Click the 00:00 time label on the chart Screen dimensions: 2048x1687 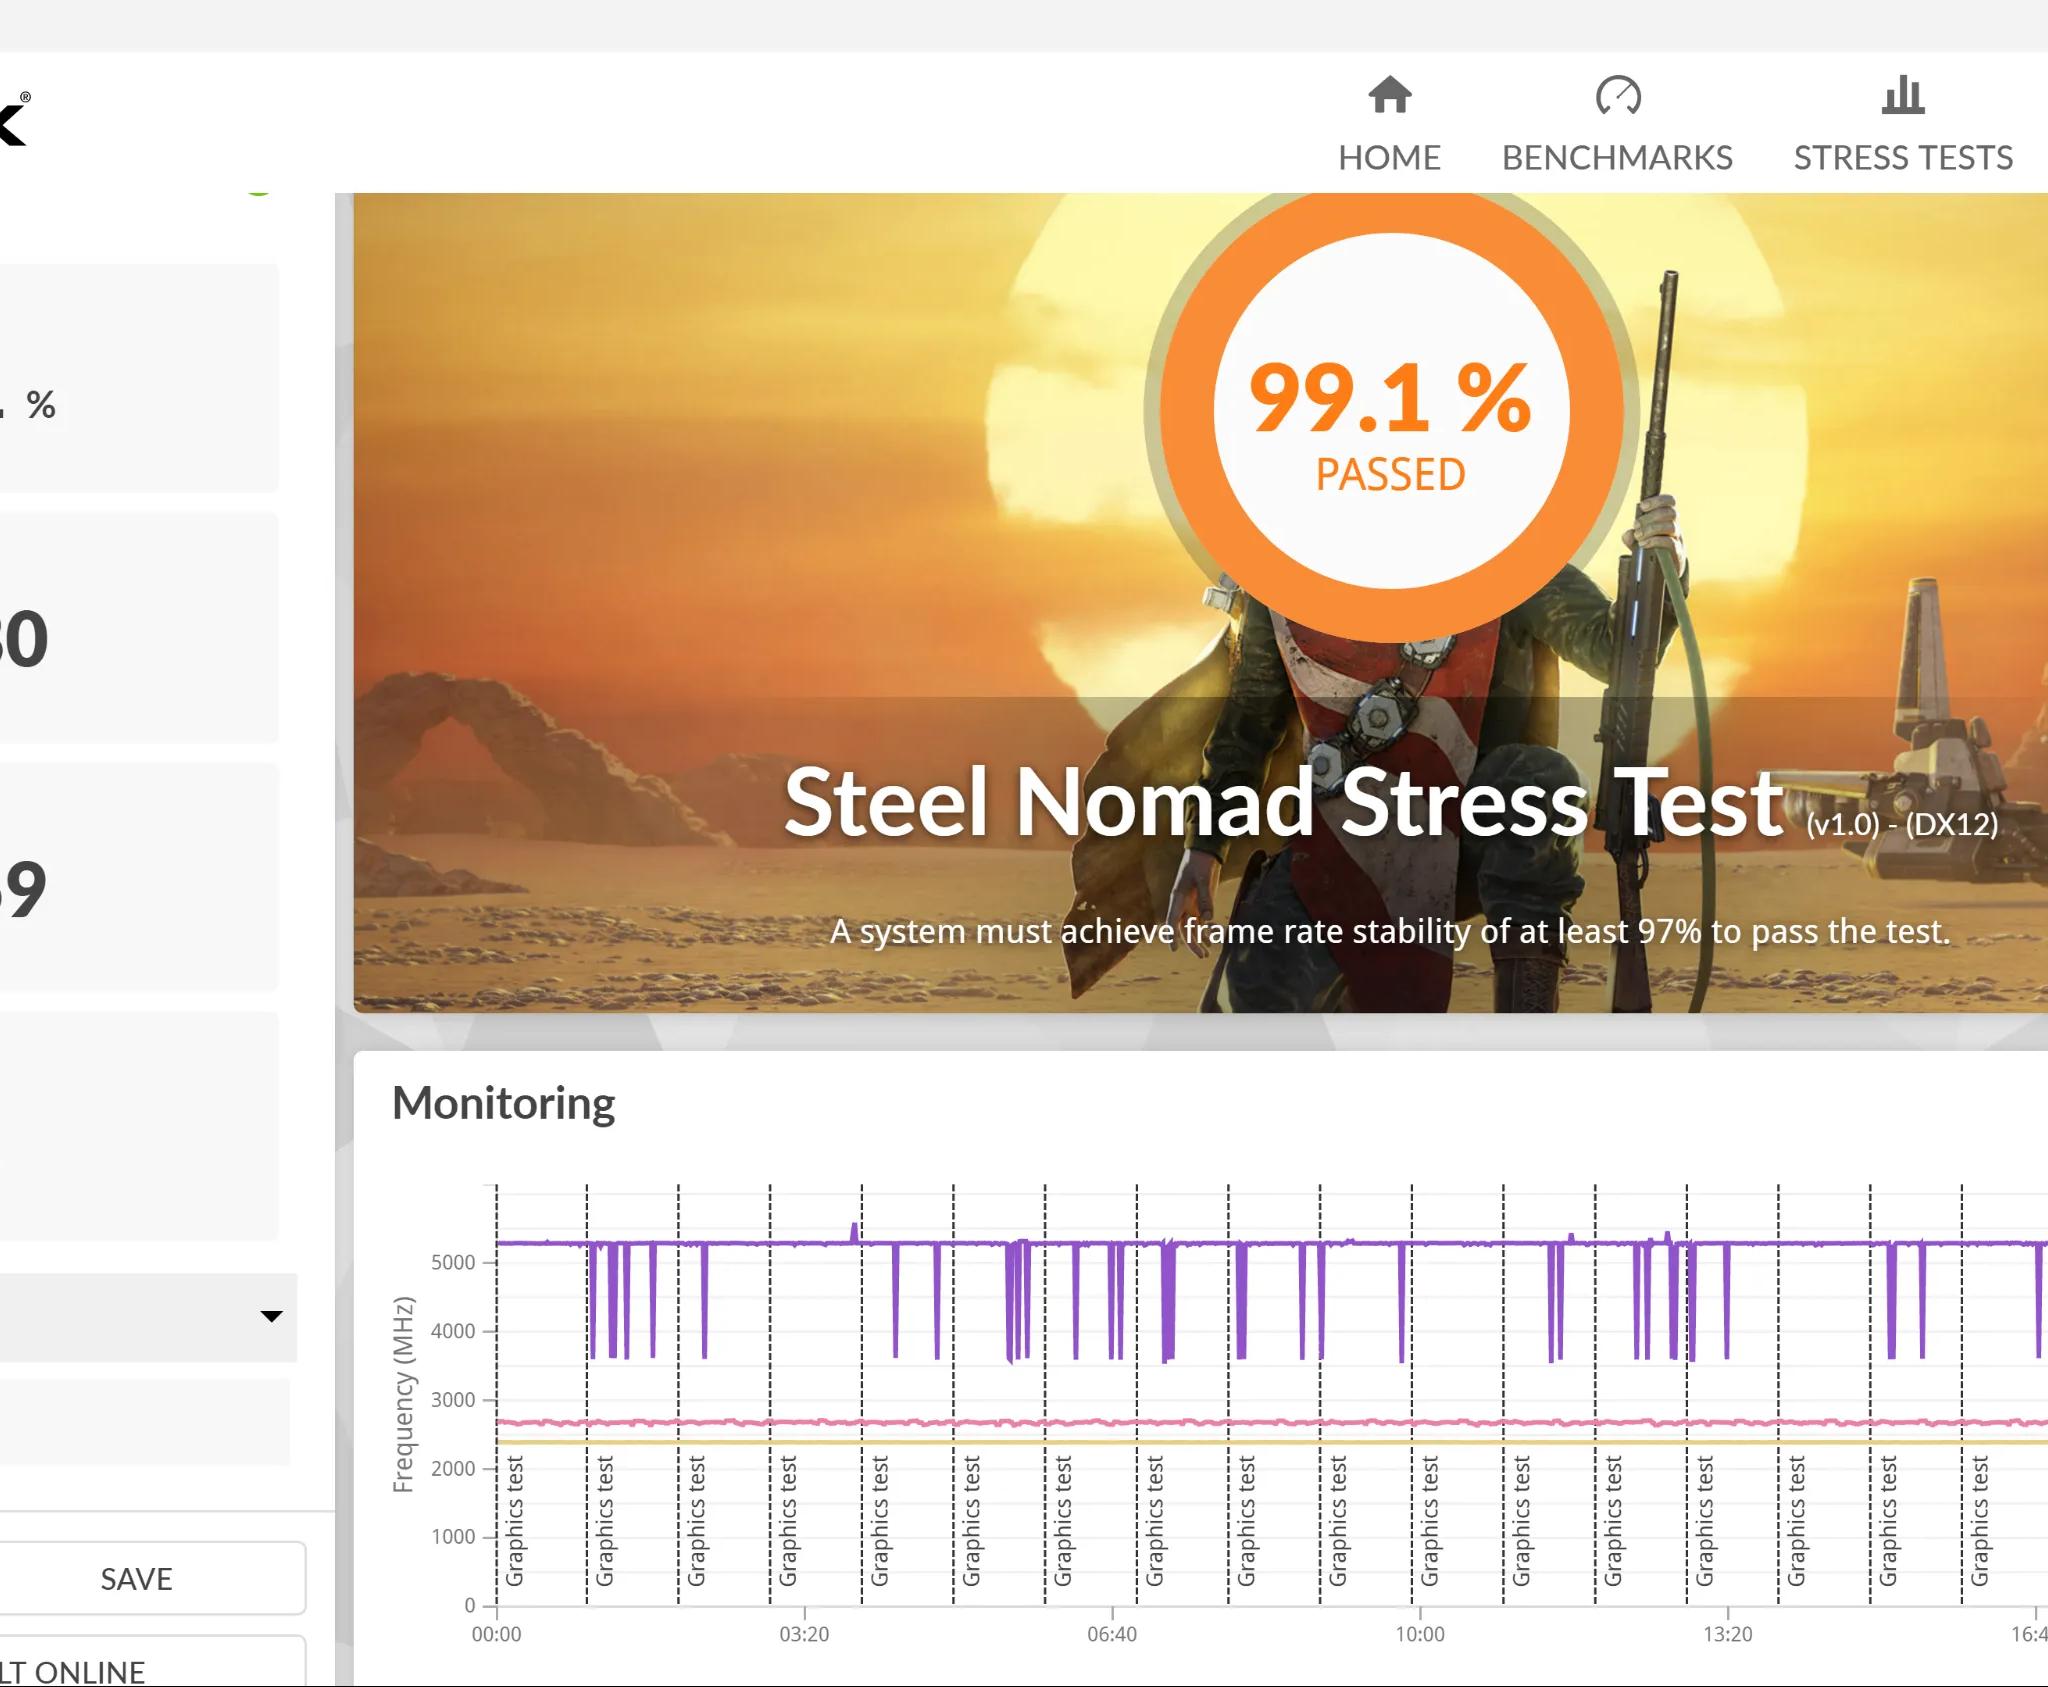pos(496,1634)
